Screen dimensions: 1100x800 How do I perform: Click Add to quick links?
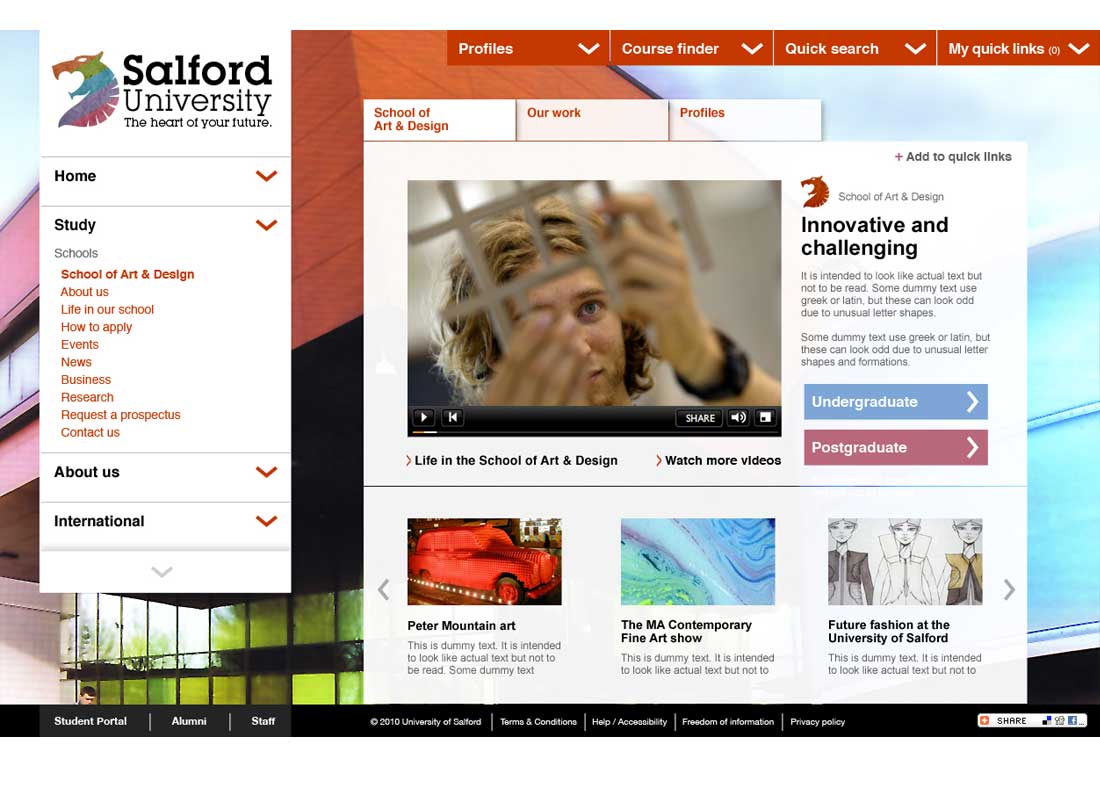click(953, 156)
